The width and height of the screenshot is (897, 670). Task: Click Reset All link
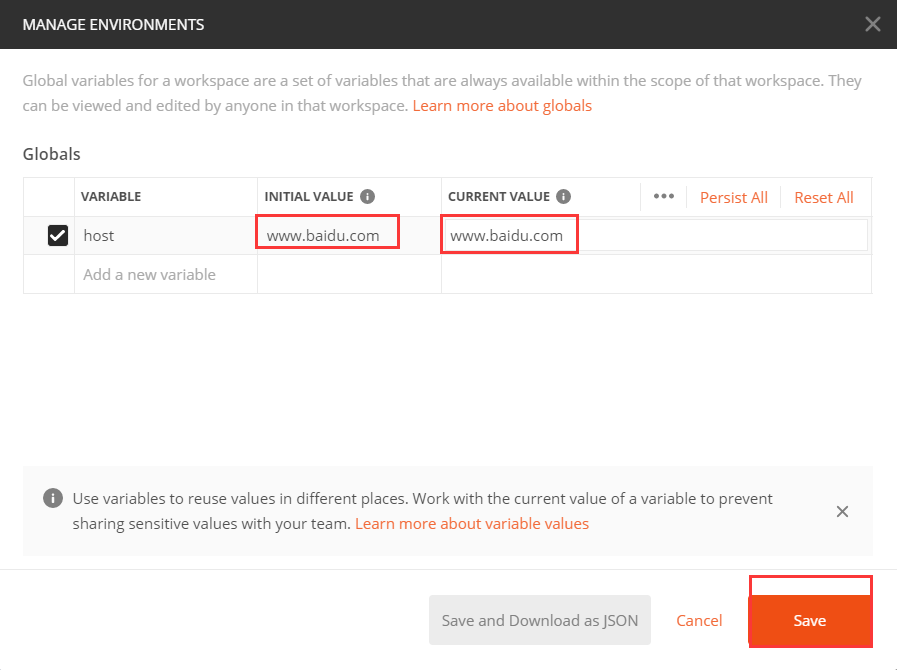[824, 197]
